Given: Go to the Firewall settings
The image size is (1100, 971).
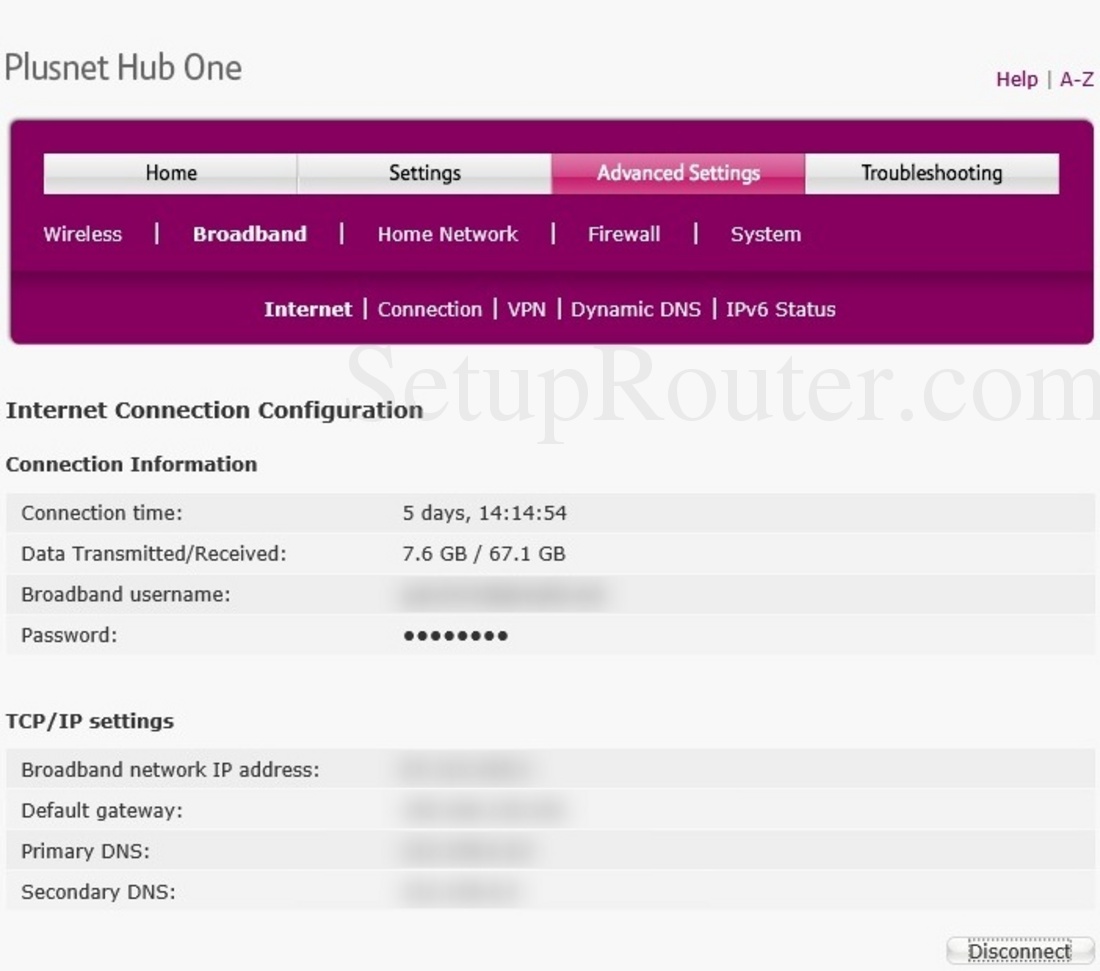Looking at the screenshot, I should click(x=623, y=234).
